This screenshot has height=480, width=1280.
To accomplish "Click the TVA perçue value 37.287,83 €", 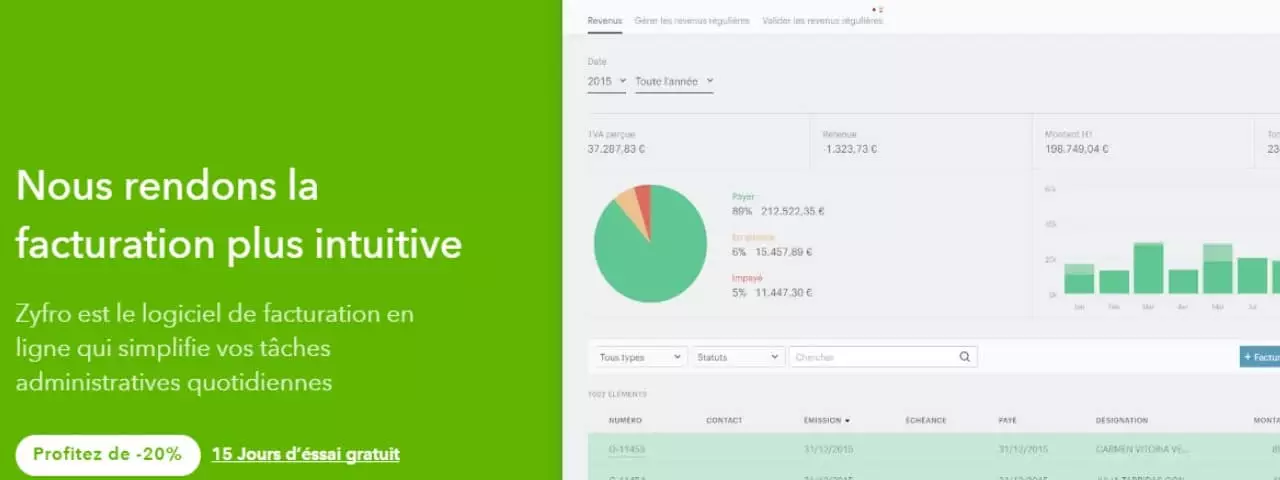I will coord(616,149).
